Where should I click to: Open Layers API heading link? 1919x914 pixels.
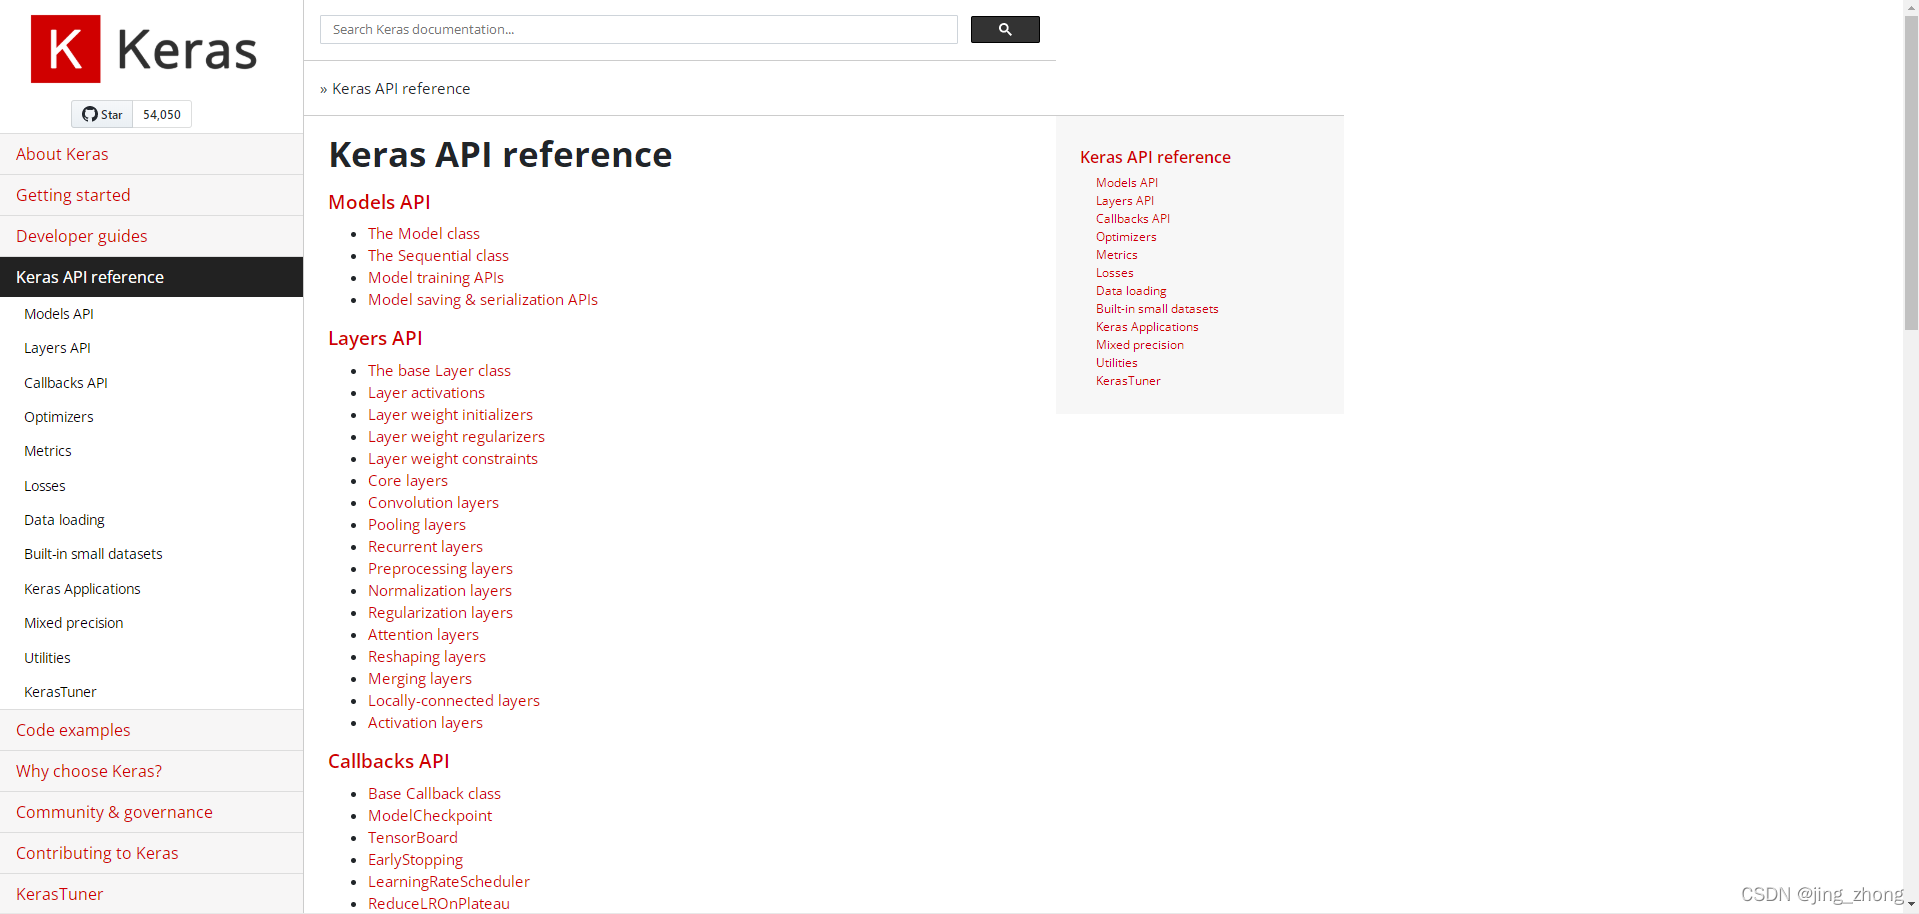(375, 339)
